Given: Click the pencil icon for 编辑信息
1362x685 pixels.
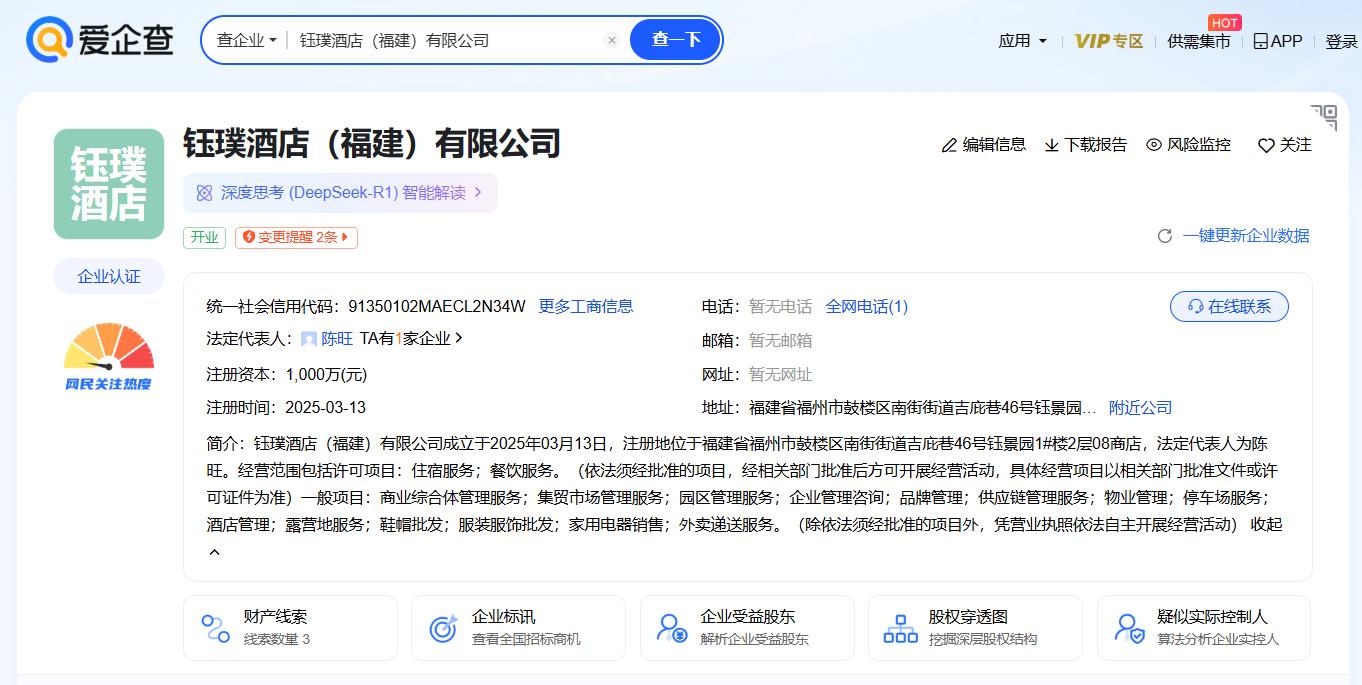Looking at the screenshot, I should 949,145.
